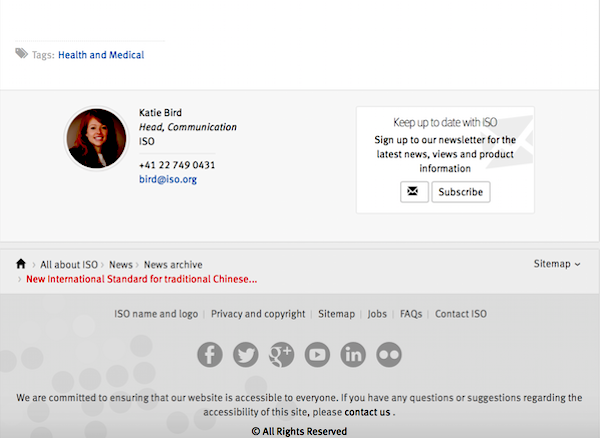Subscribe to the ISO newsletter

point(461,192)
